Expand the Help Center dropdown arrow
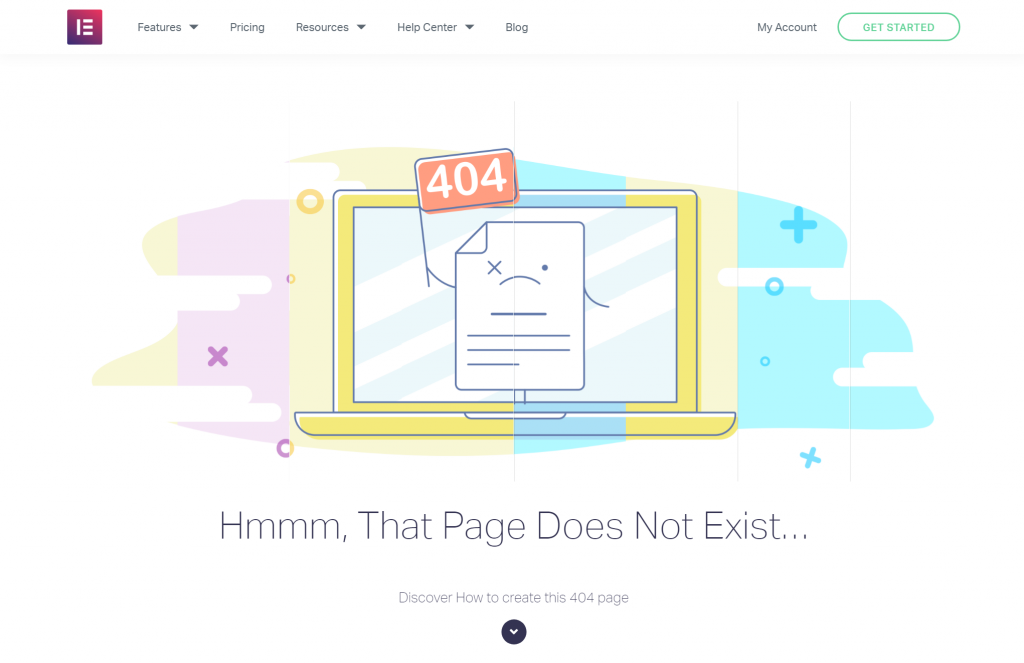 click(470, 27)
